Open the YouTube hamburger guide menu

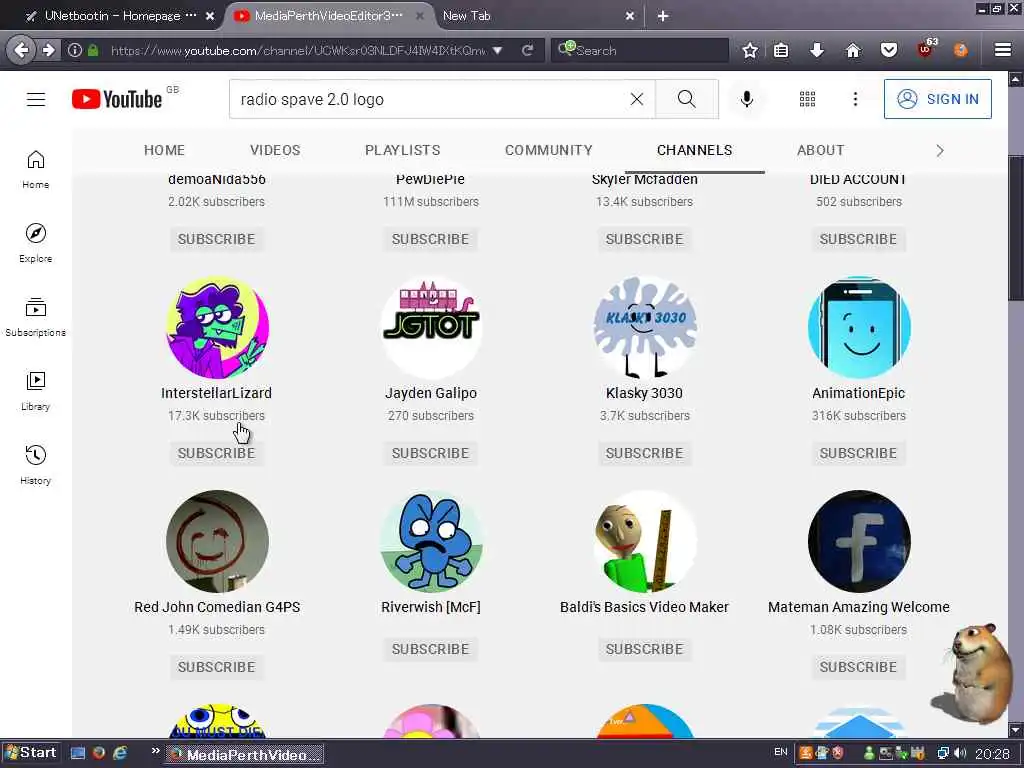coord(36,99)
